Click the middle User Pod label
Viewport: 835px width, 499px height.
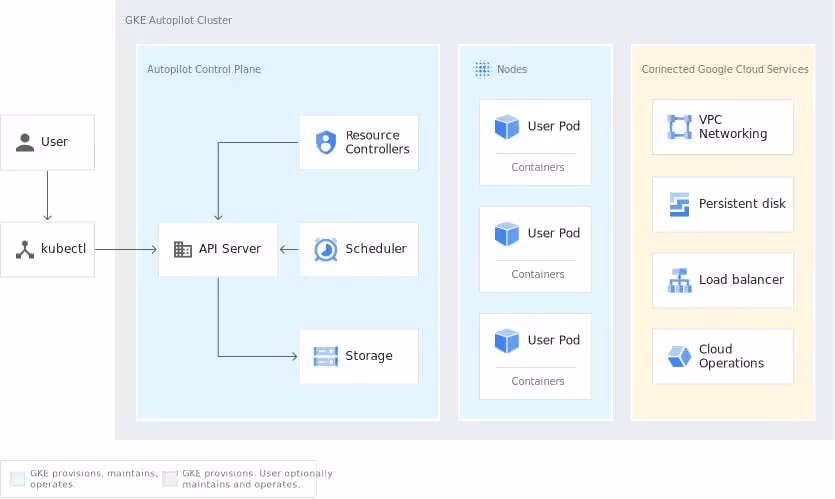(x=554, y=233)
